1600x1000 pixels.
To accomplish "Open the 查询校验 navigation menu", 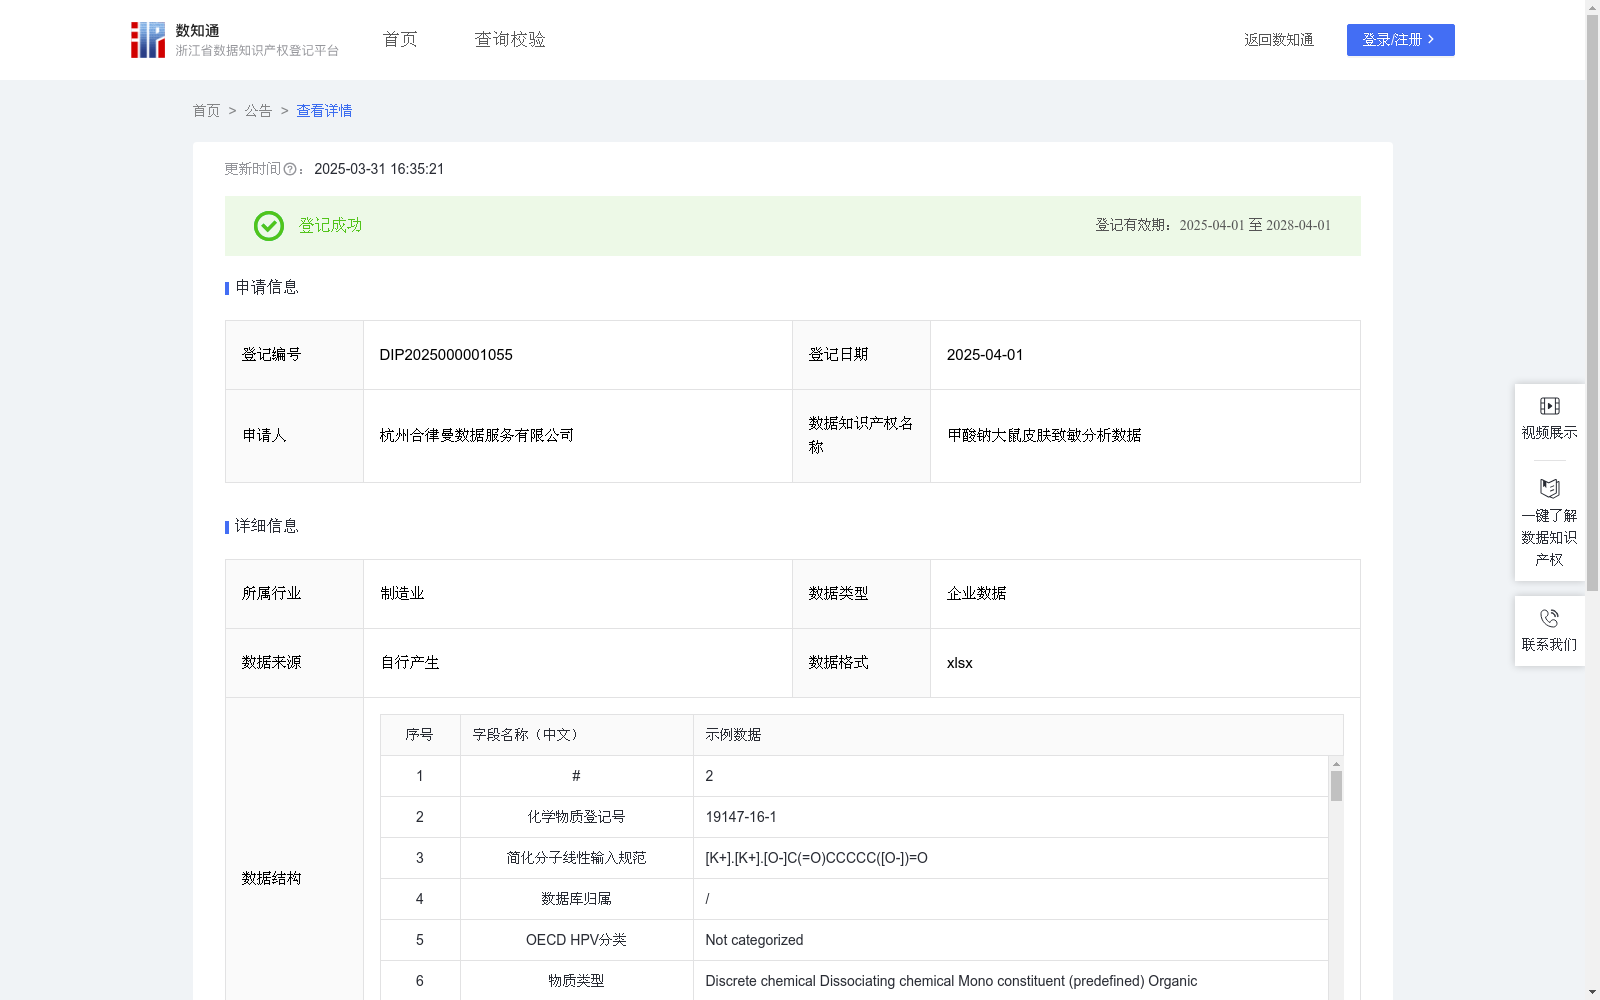I will [x=510, y=40].
